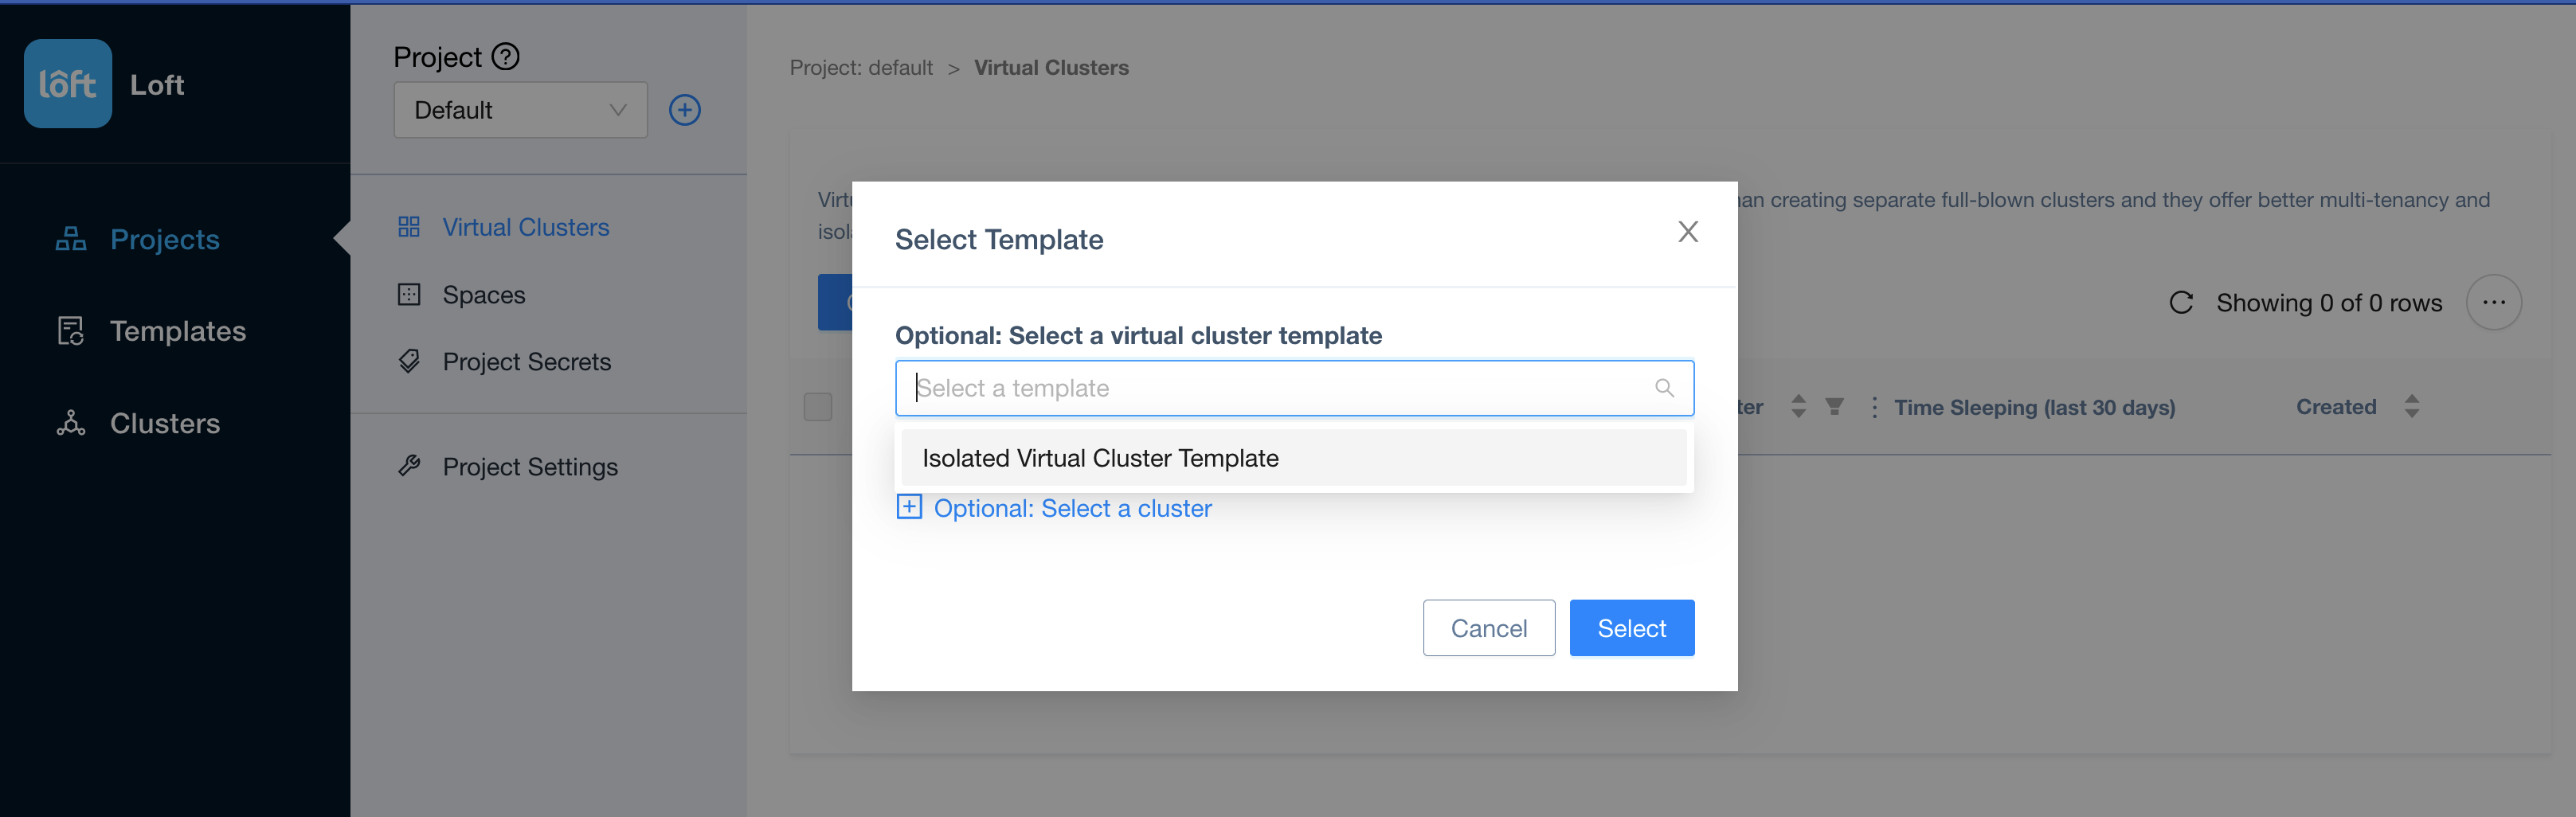Go to Virtual Clusters in the breadcrumb

point(1050,67)
